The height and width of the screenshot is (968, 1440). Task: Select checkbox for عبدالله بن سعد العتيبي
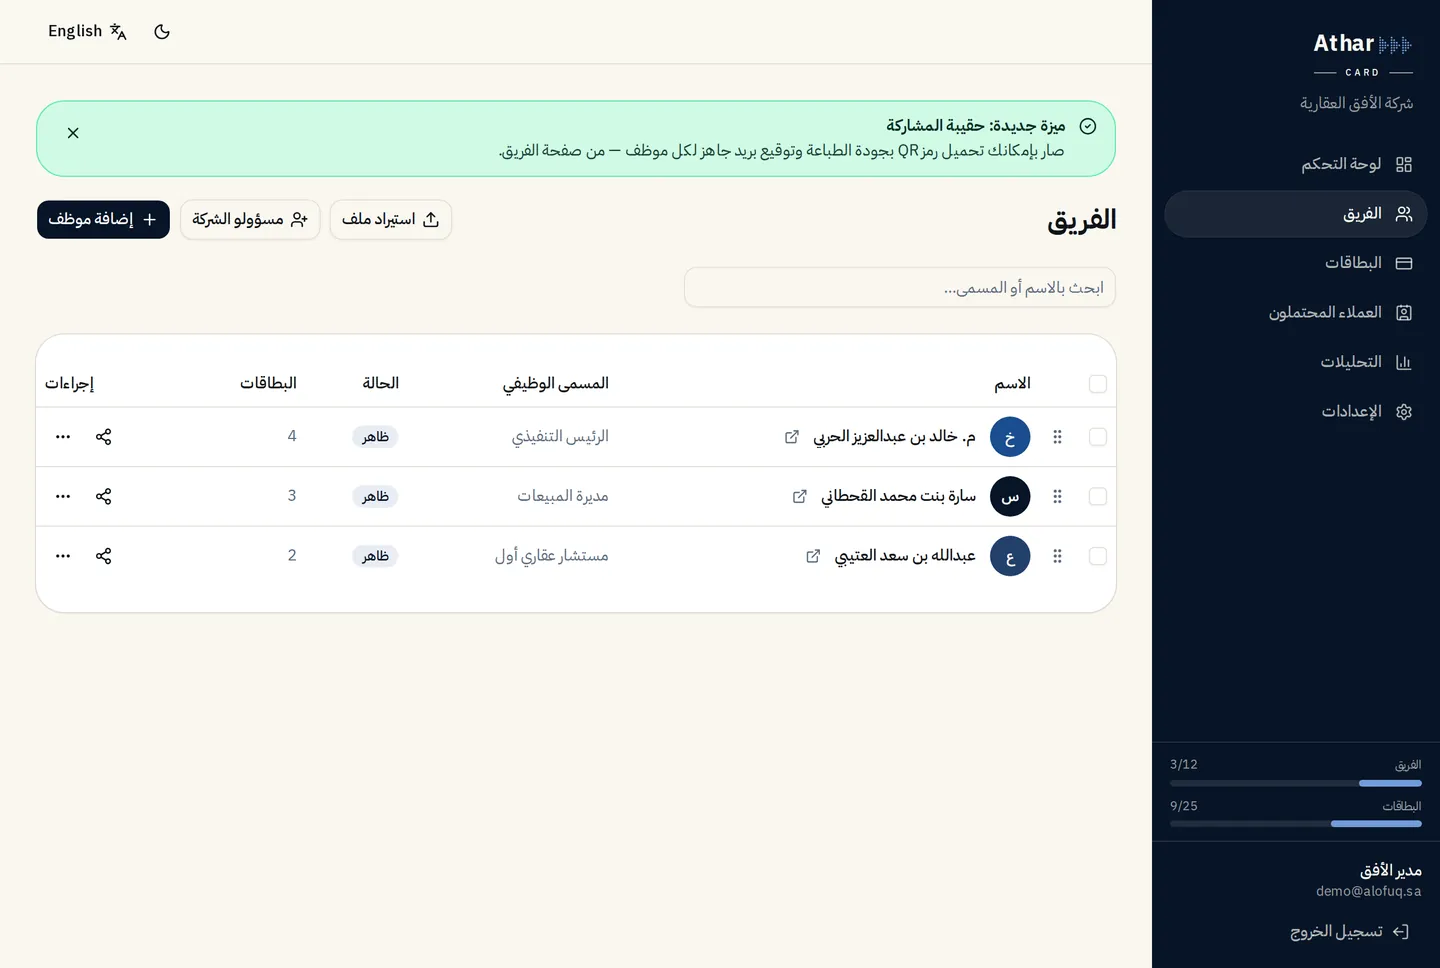point(1098,556)
